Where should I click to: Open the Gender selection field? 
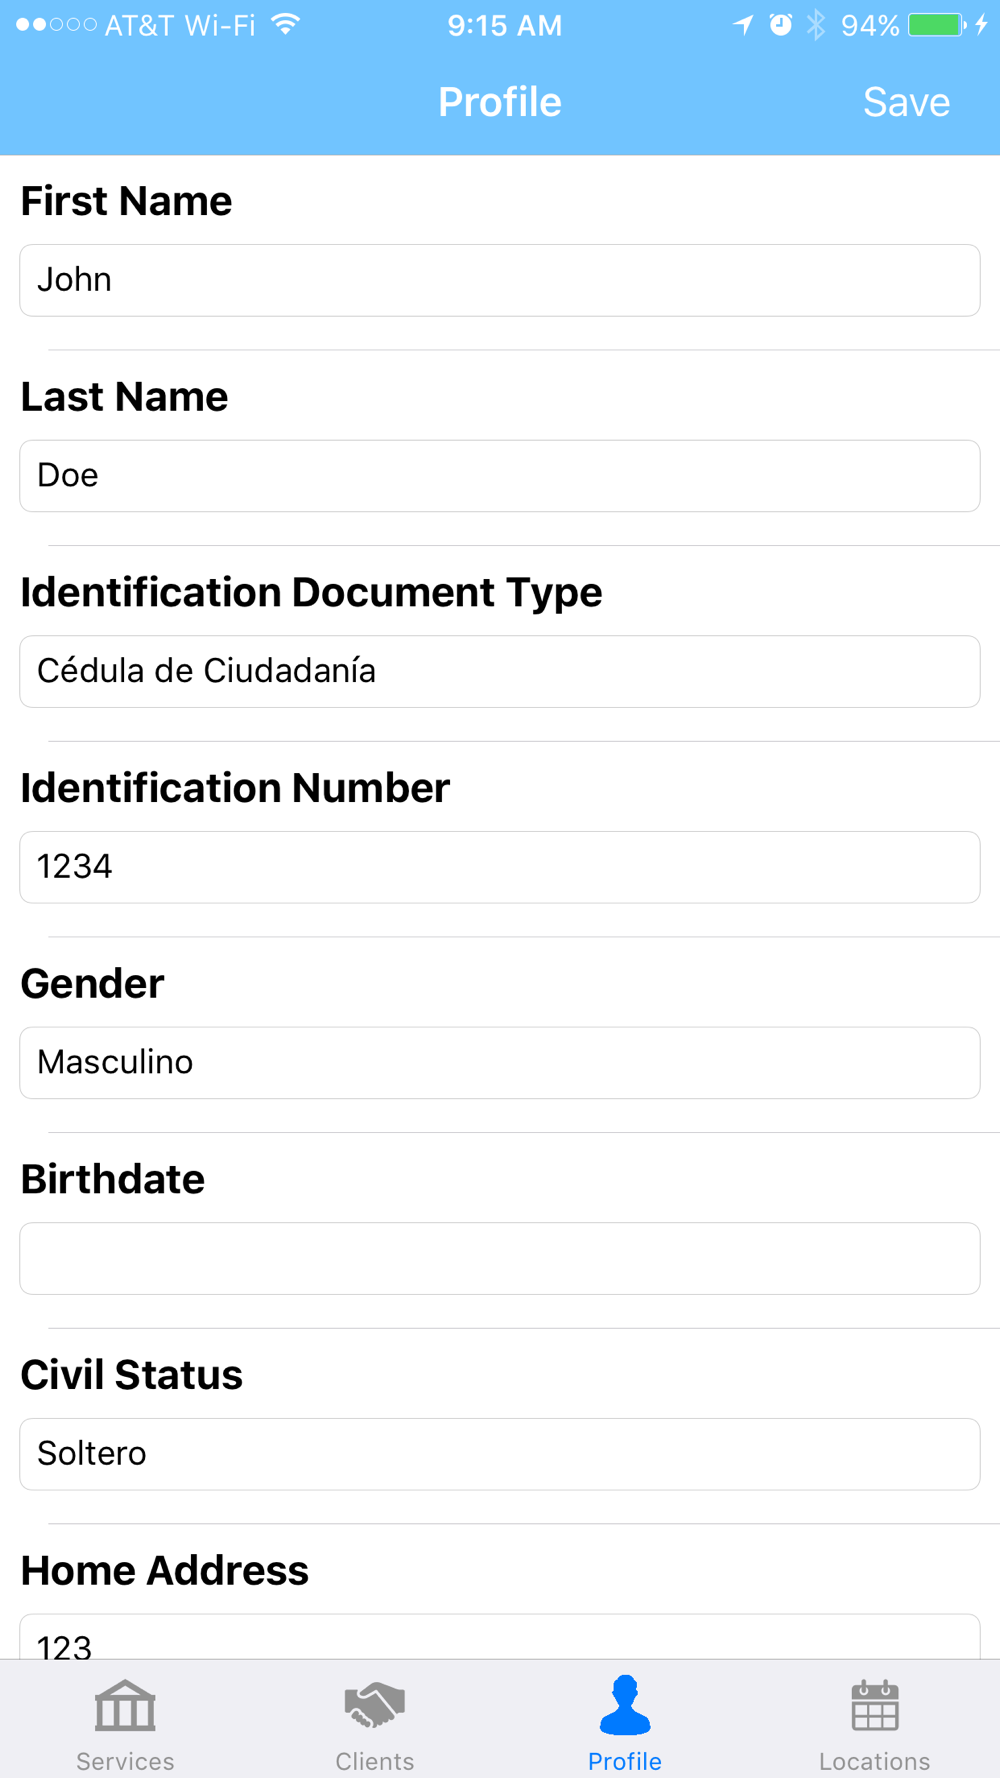click(x=500, y=1062)
